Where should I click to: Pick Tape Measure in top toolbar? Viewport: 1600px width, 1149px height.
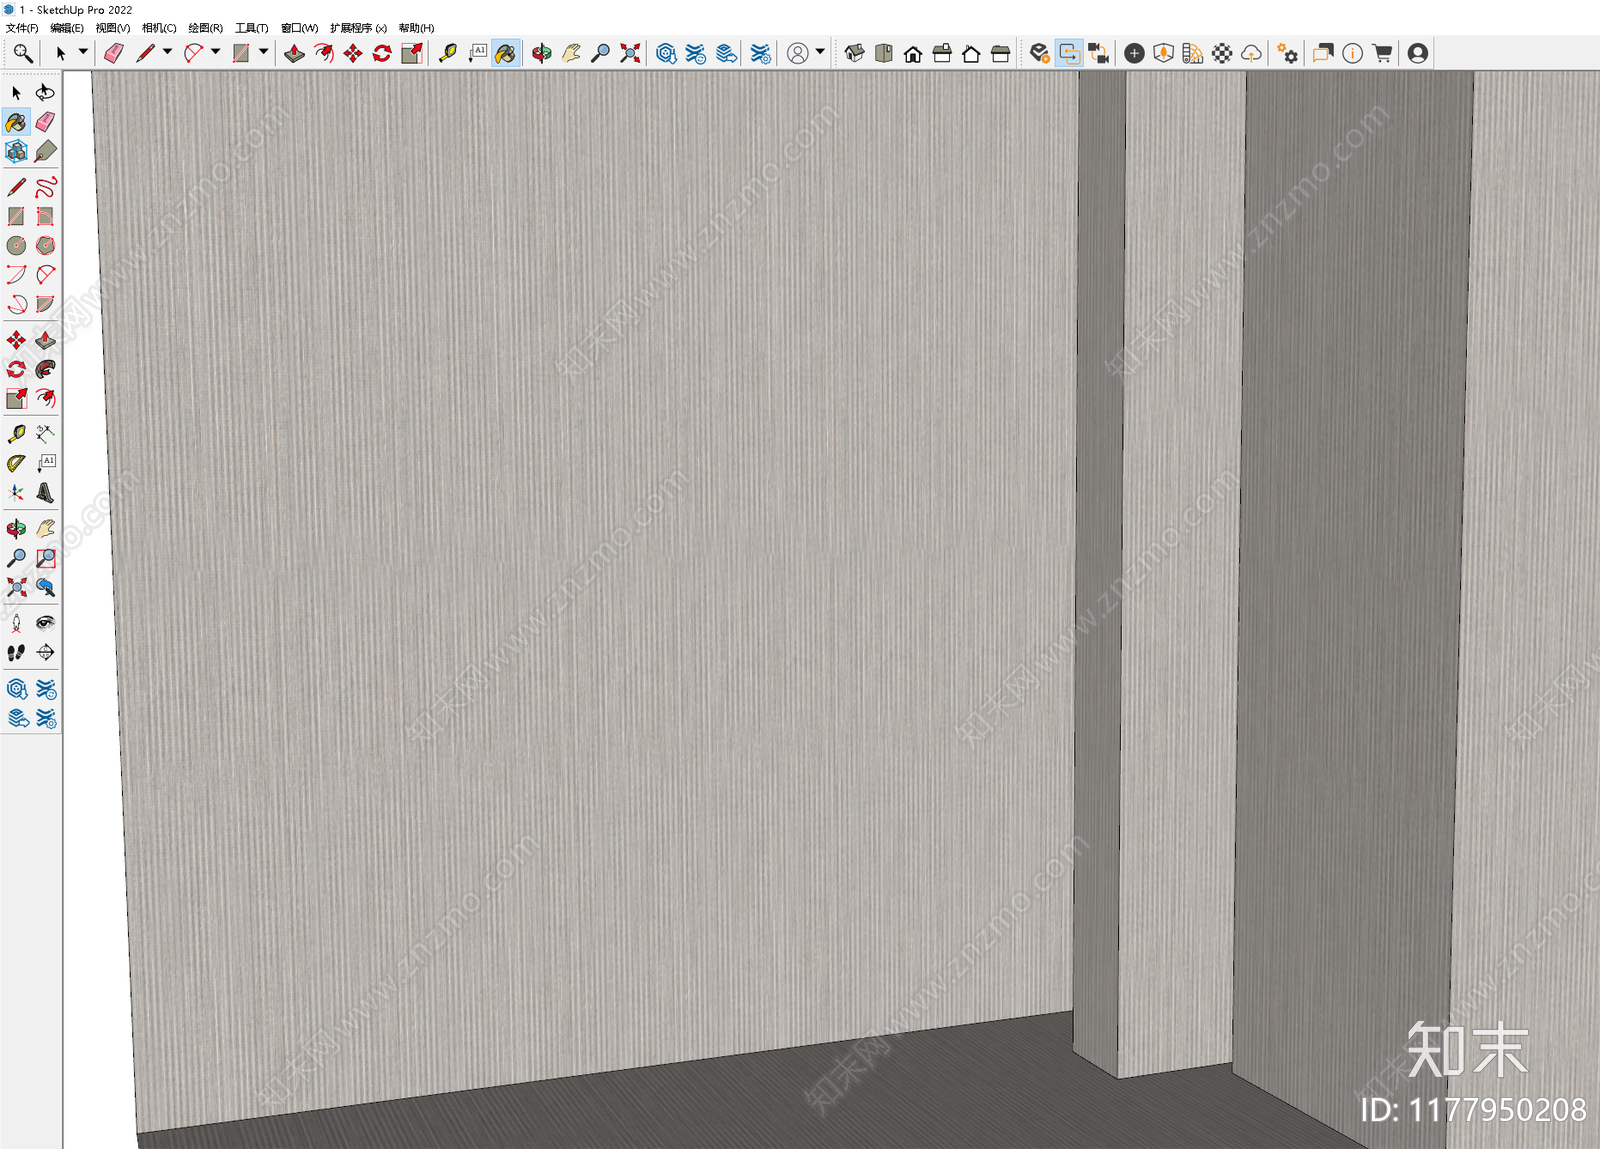(447, 53)
